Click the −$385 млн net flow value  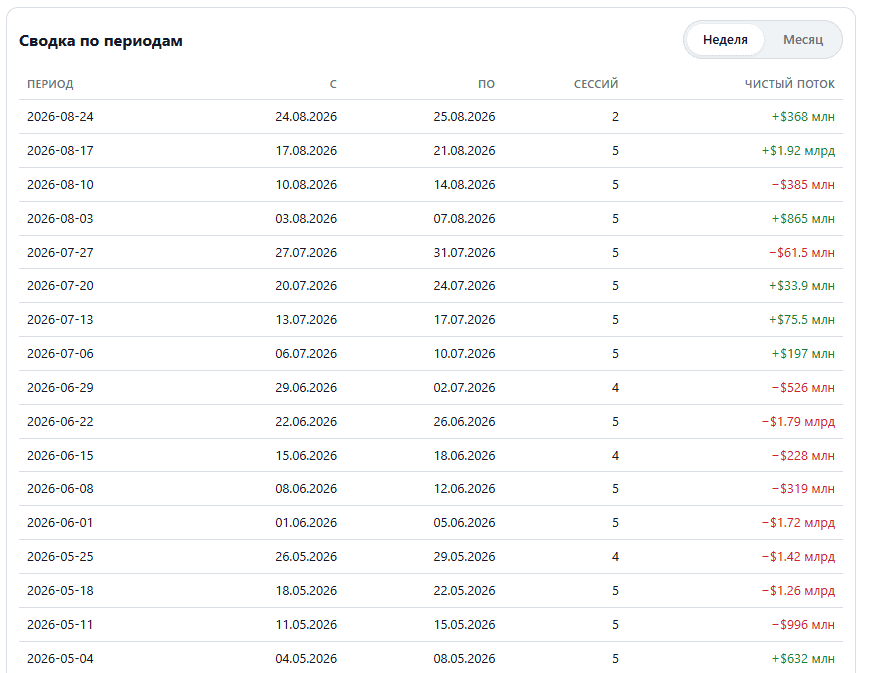point(803,185)
